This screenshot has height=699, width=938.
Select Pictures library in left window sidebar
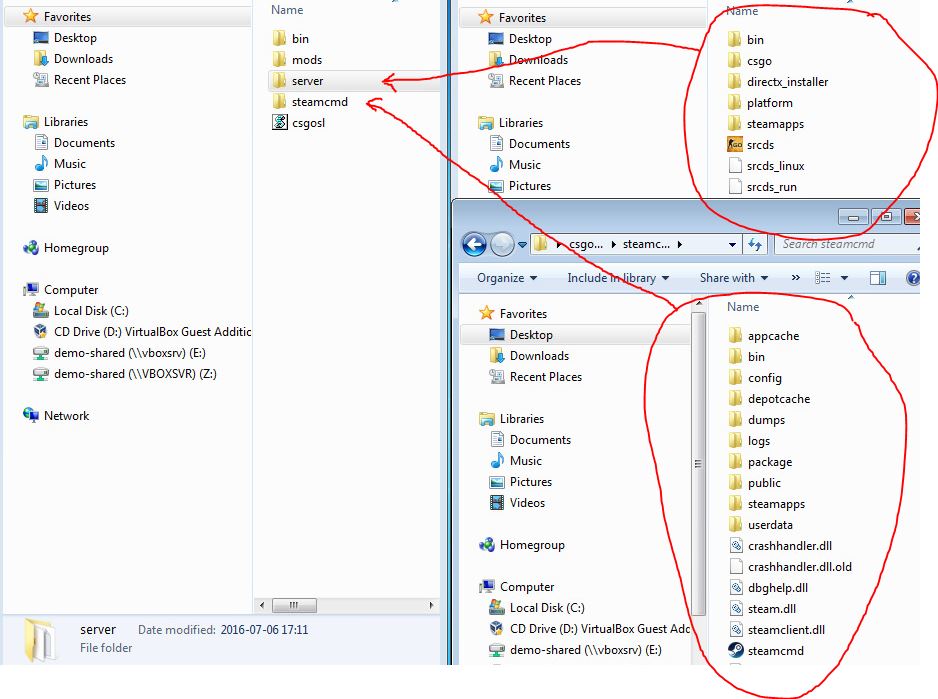pos(65,184)
